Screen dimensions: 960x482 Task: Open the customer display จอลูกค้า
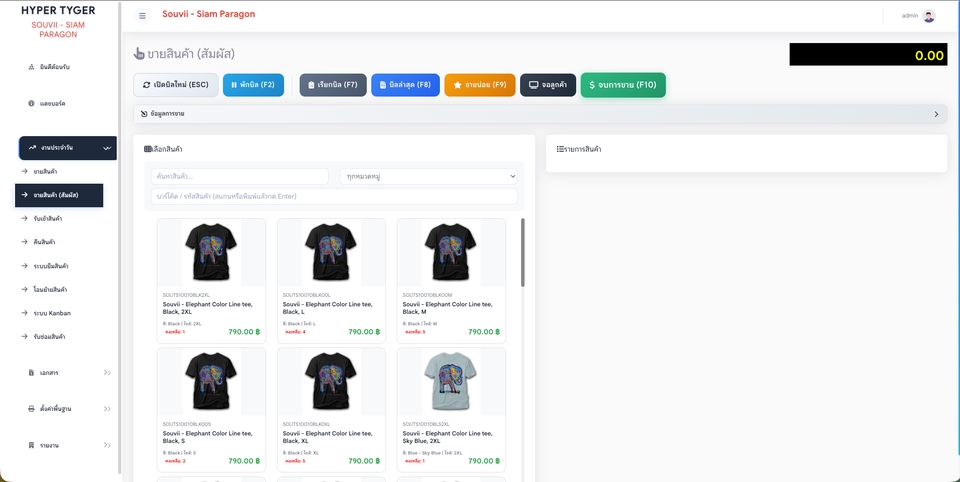(x=548, y=85)
